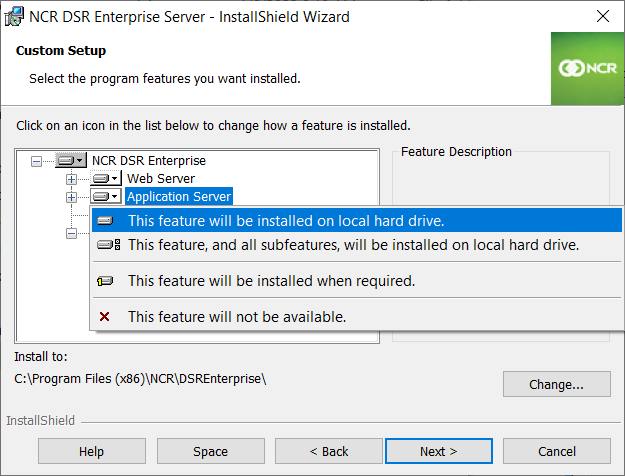Pick 'This feature will be installed on local hard drive'
The image size is (625, 476).
point(285,221)
